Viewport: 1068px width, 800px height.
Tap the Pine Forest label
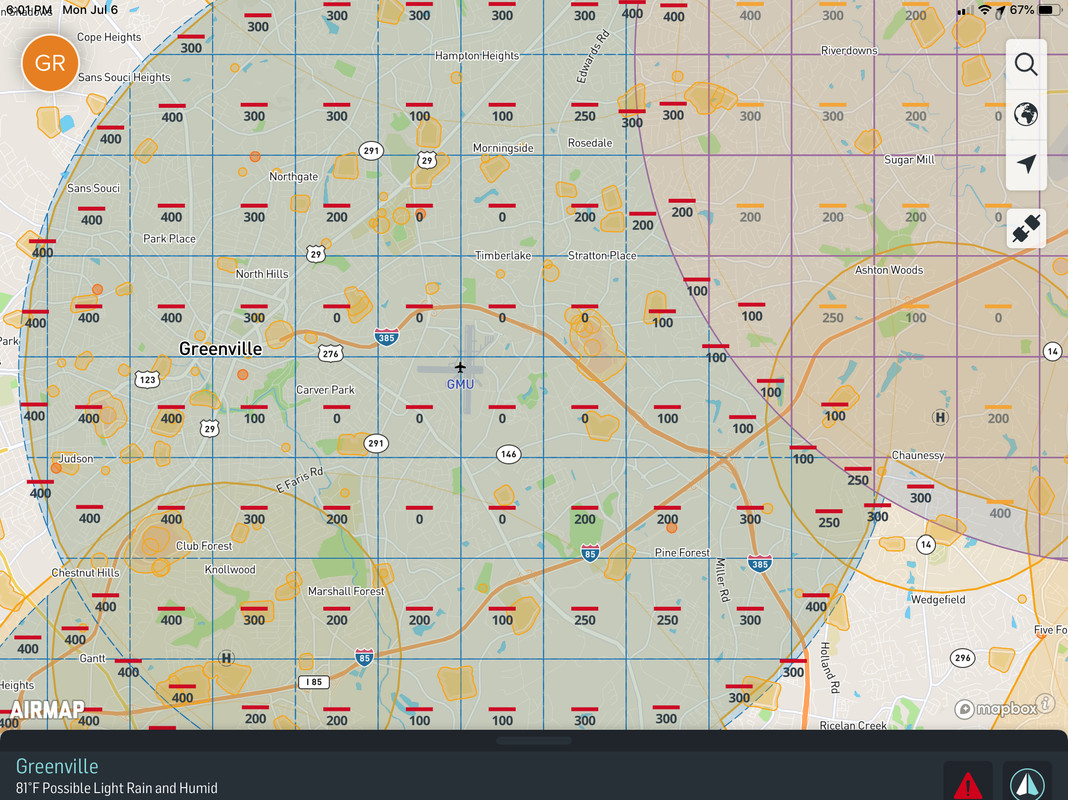pos(682,552)
